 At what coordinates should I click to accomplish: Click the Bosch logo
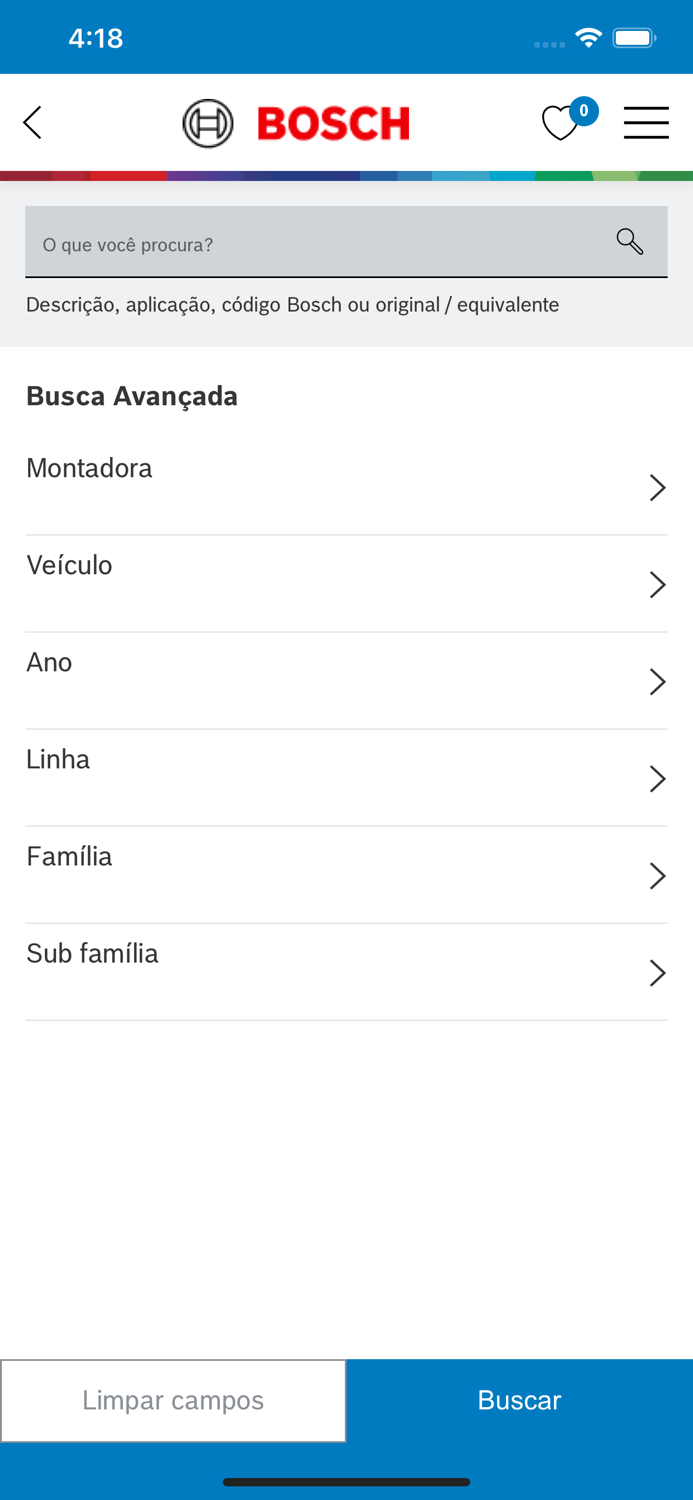(x=296, y=124)
